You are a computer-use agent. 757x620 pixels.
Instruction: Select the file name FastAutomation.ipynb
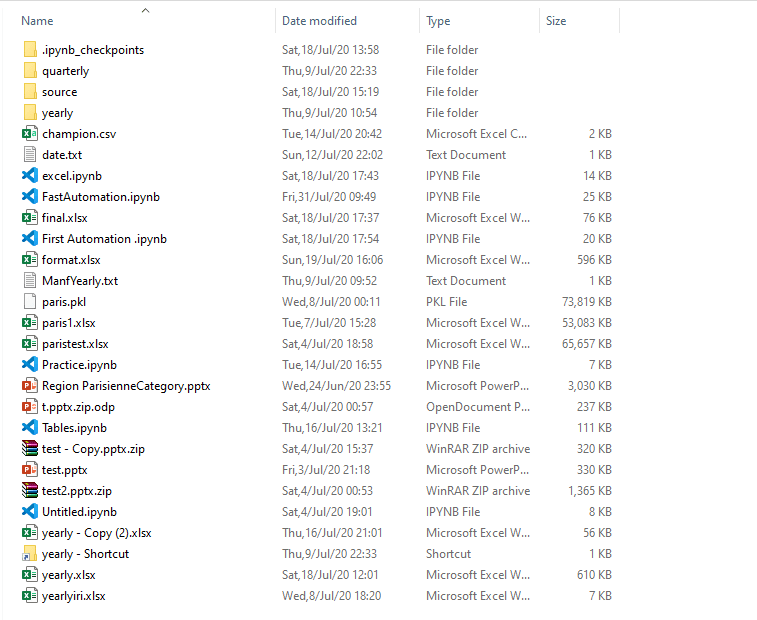(x=101, y=197)
